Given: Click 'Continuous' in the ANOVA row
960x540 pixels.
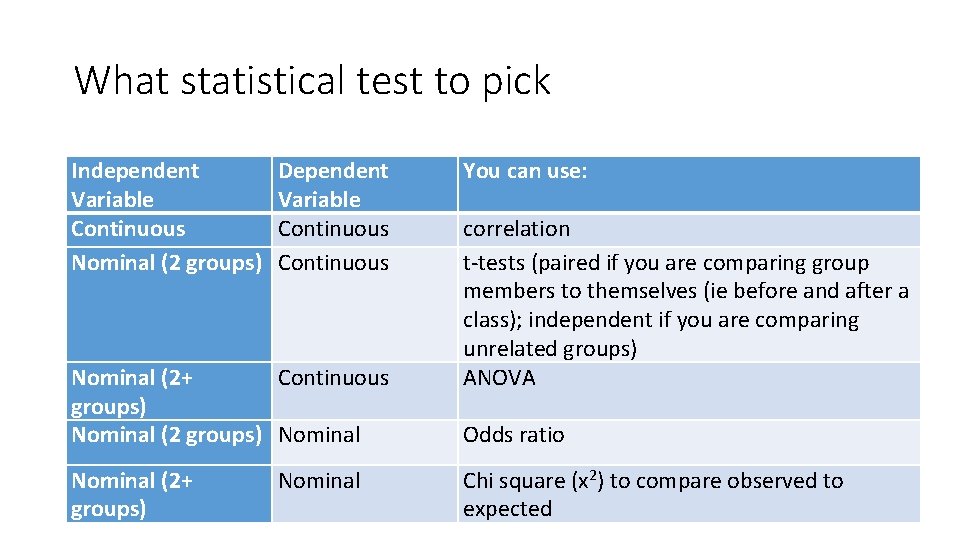Looking at the screenshot, I should [x=333, y=378].
